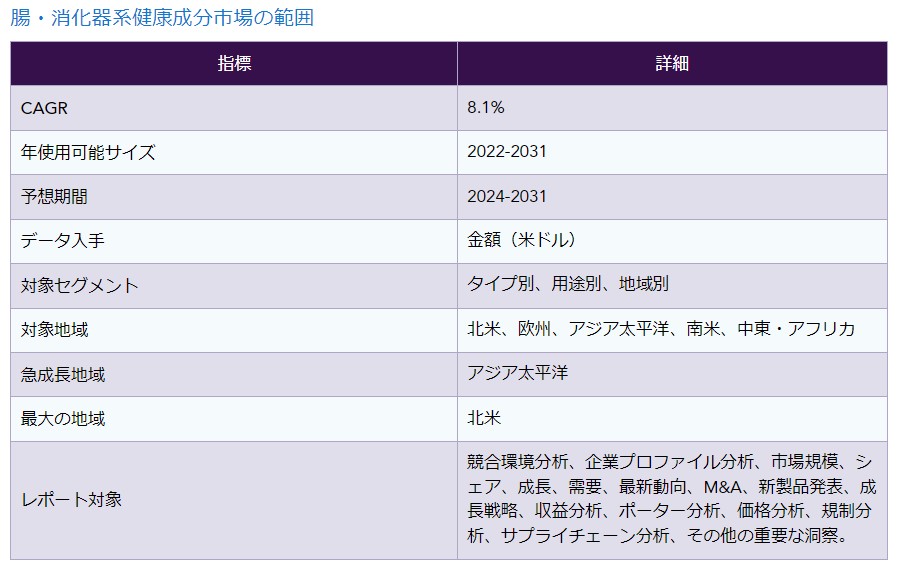Click the データ入手 label
This screenshot has height=561, width=897.
click(x=63, y=241)
